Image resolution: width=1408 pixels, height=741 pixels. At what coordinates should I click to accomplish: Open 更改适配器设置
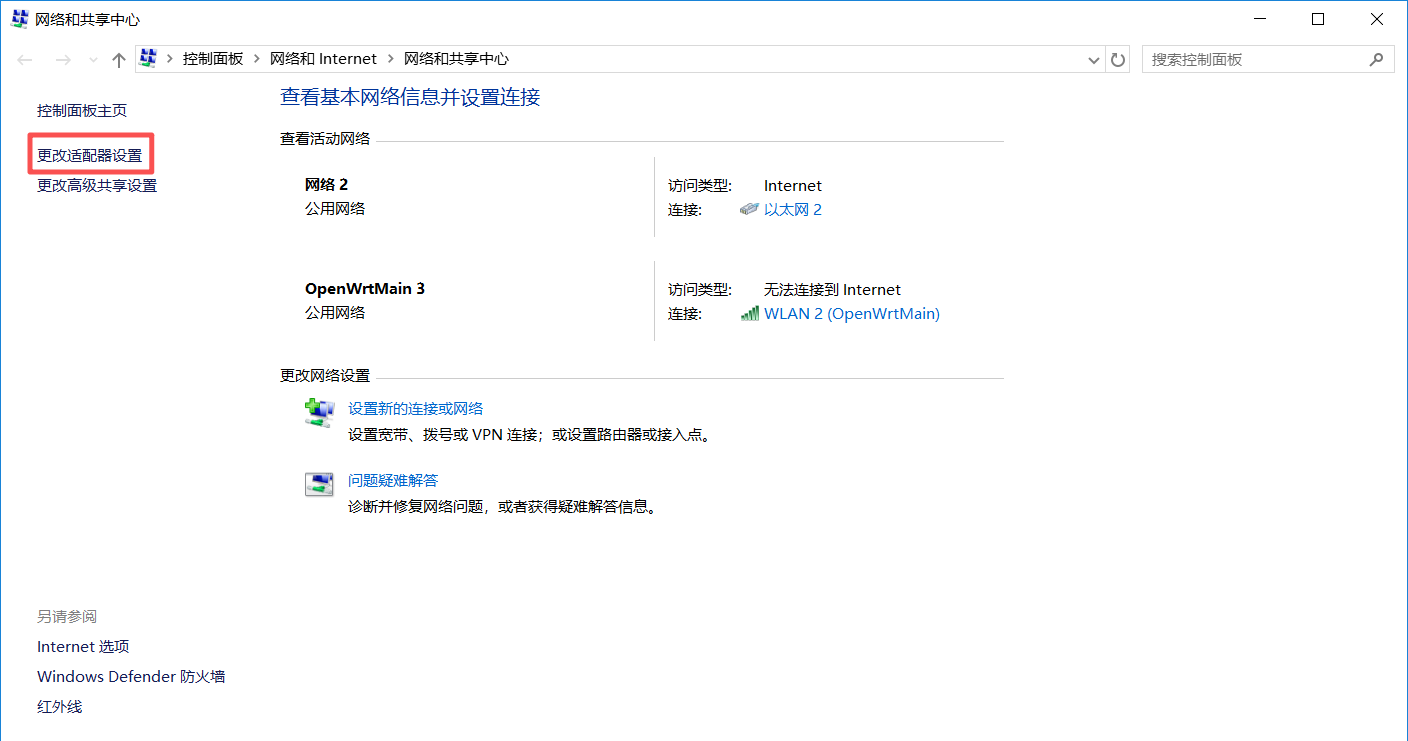[x=90, y=153]
